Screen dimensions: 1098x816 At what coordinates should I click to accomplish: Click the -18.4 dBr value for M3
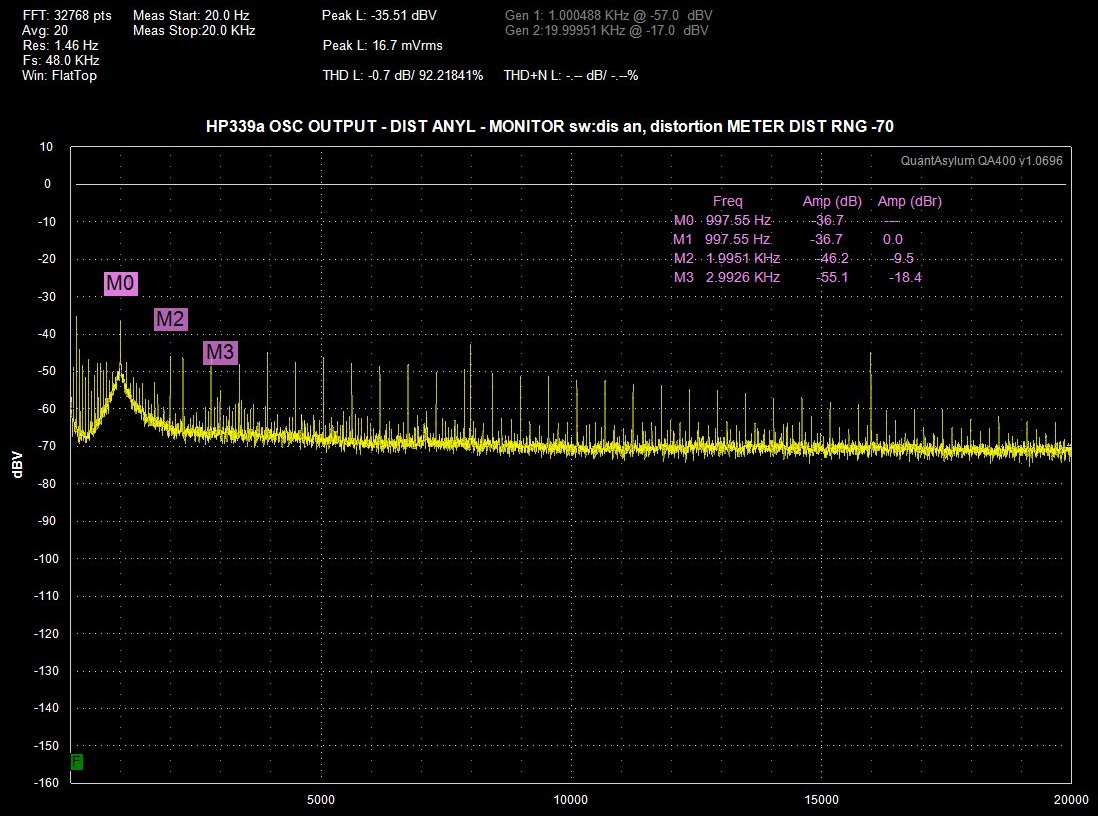click(x=905, y=277)
